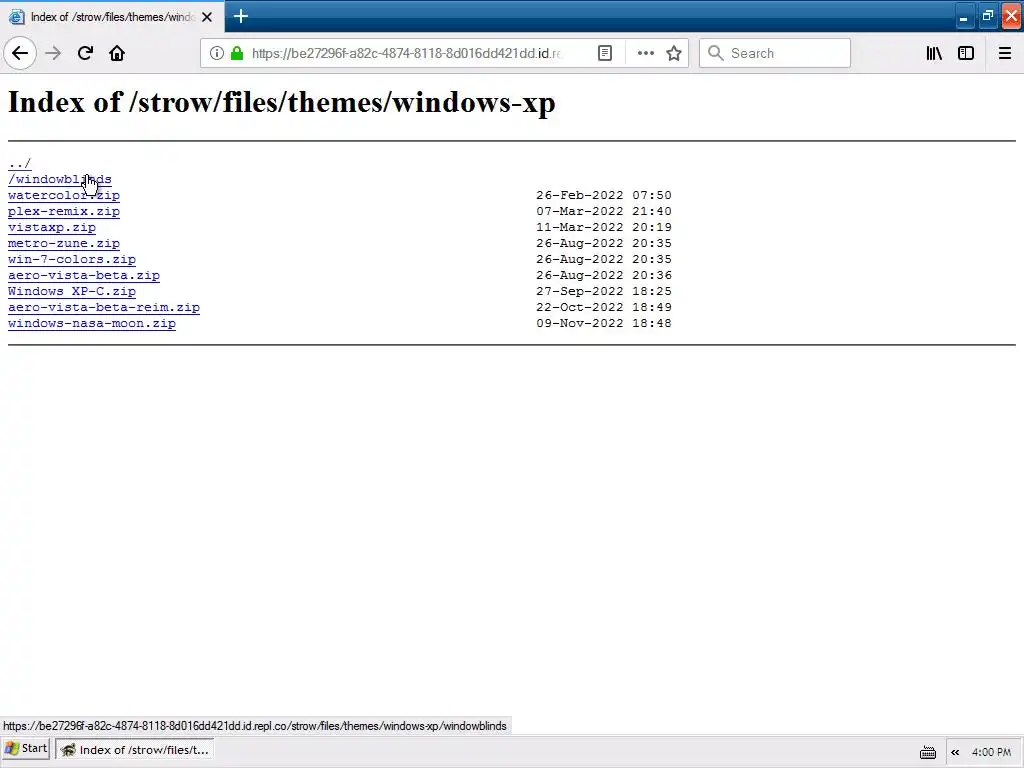The width and height of the screenshot is (1024, 768).
Task: Open the on-screen keyboard tray icon
Action: click(x=927, y=752)
